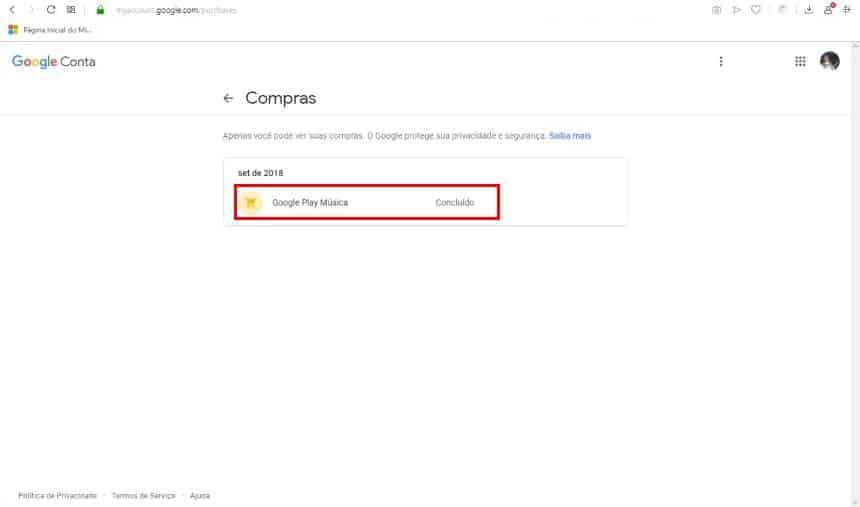Screen dimensions: 860x507
Task: Open the Google apps grid launcher
Action: click(800, 61)
